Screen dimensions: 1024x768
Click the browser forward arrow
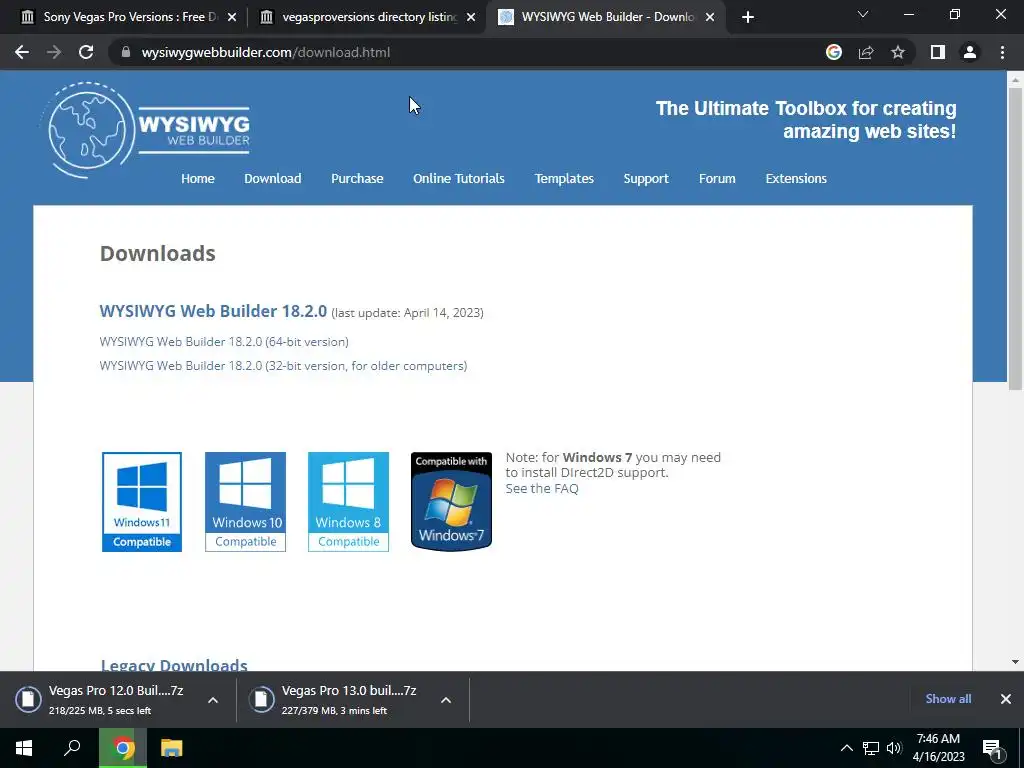(54, 52)
